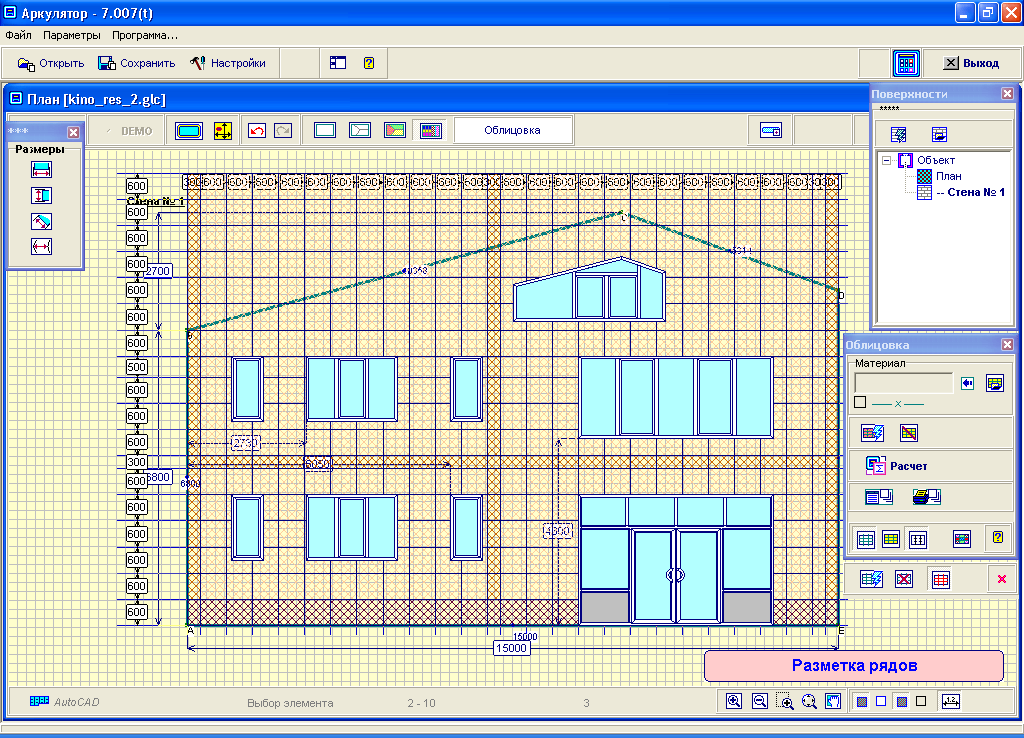Toggle the second hatched fill square button
The height and width of the screenshot is (738, 1024).
coord(902,701)
